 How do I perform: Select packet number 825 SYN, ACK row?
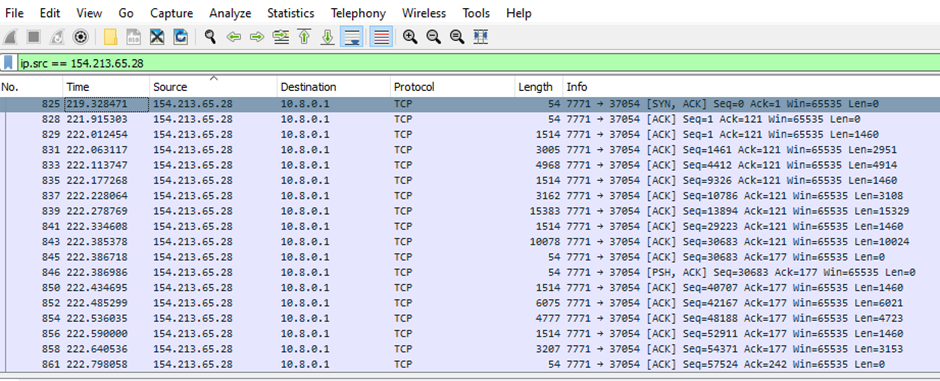470,104
